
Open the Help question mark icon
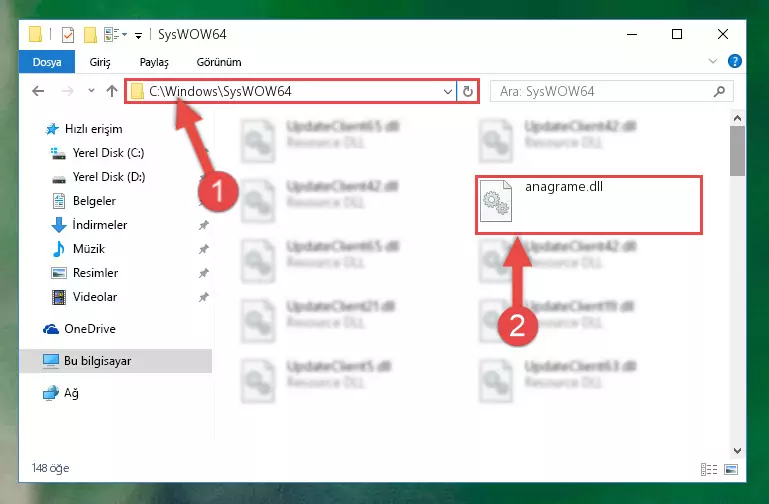click(x=735, y=61)
